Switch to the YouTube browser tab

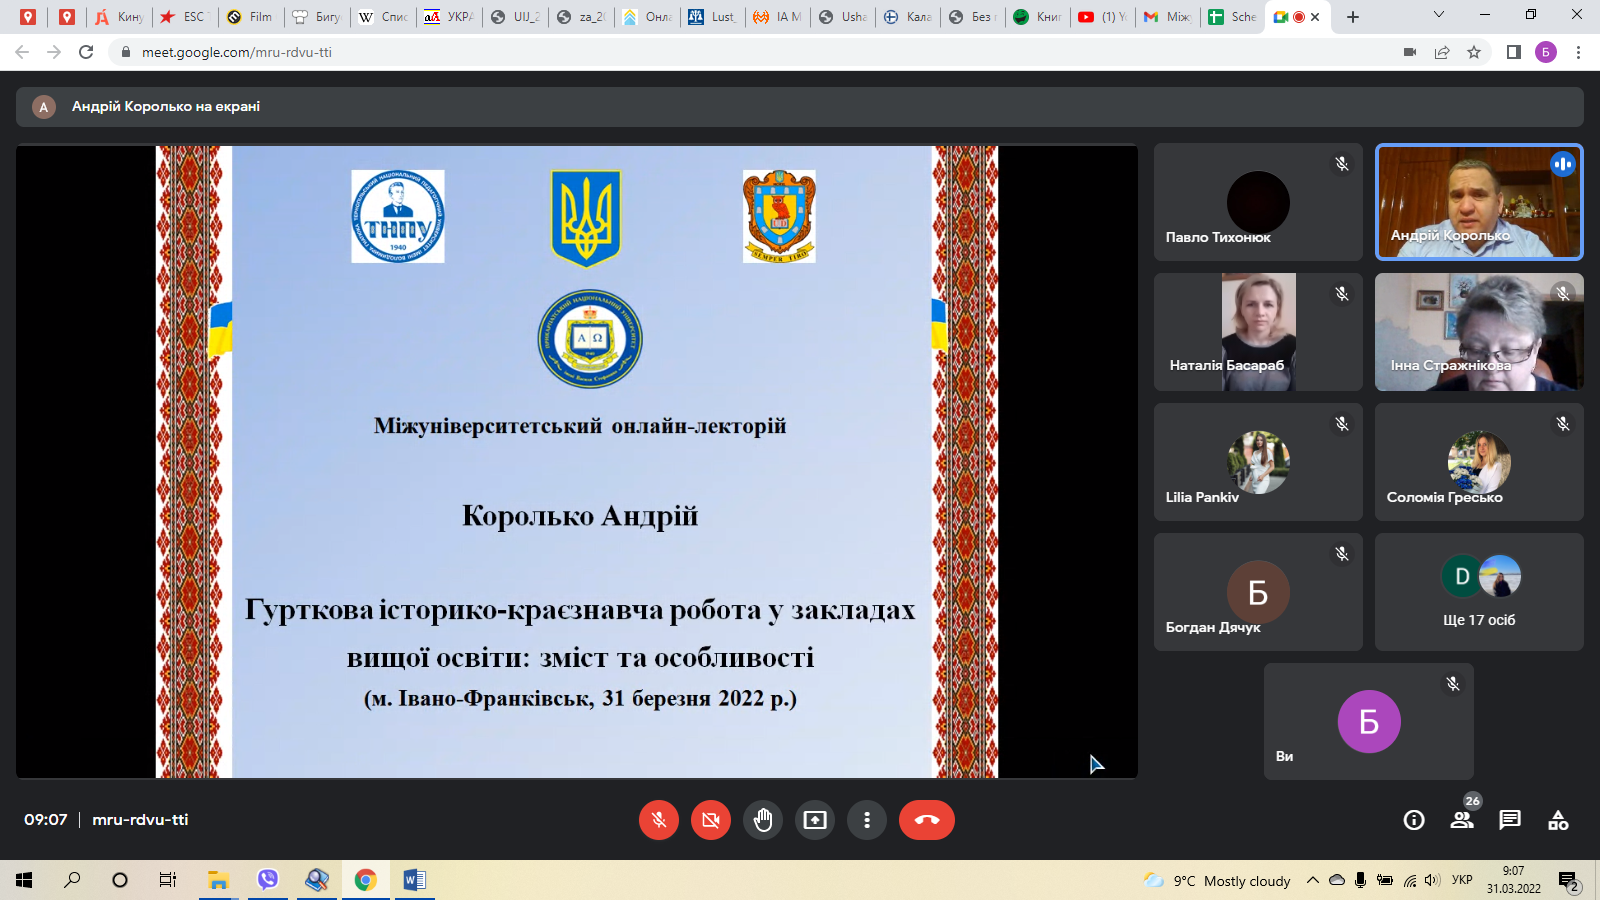[x=1100, y=17]
